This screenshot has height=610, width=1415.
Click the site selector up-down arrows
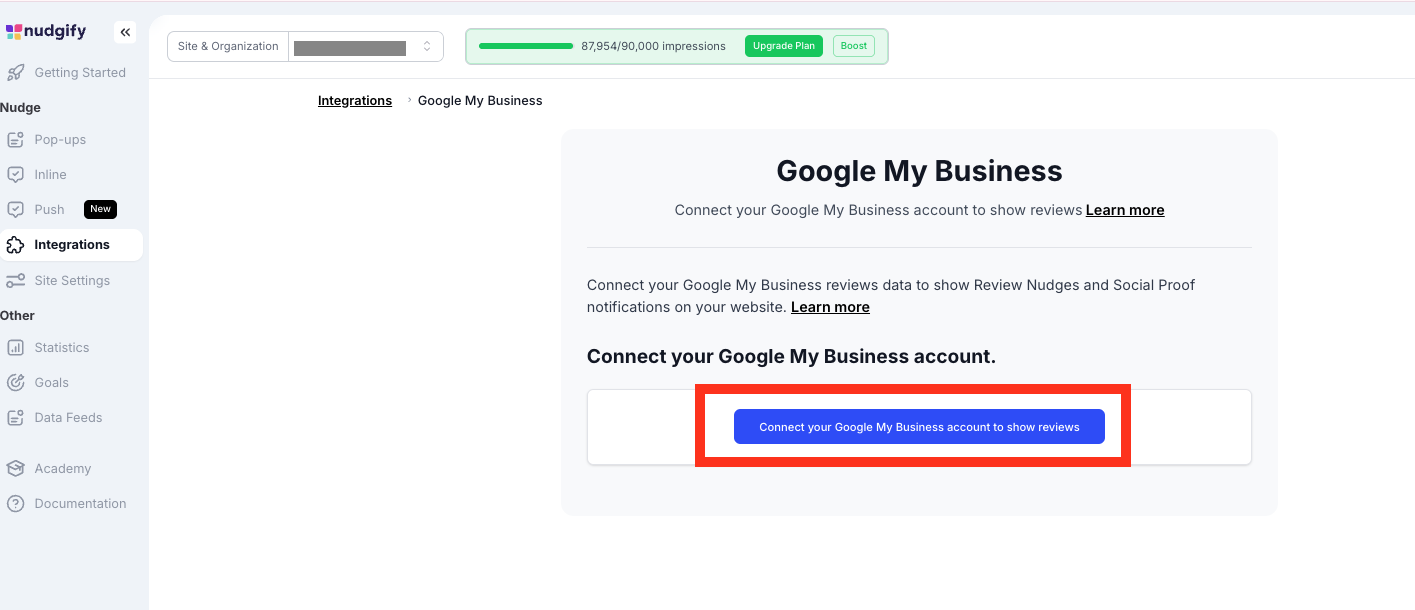point(427,47)
